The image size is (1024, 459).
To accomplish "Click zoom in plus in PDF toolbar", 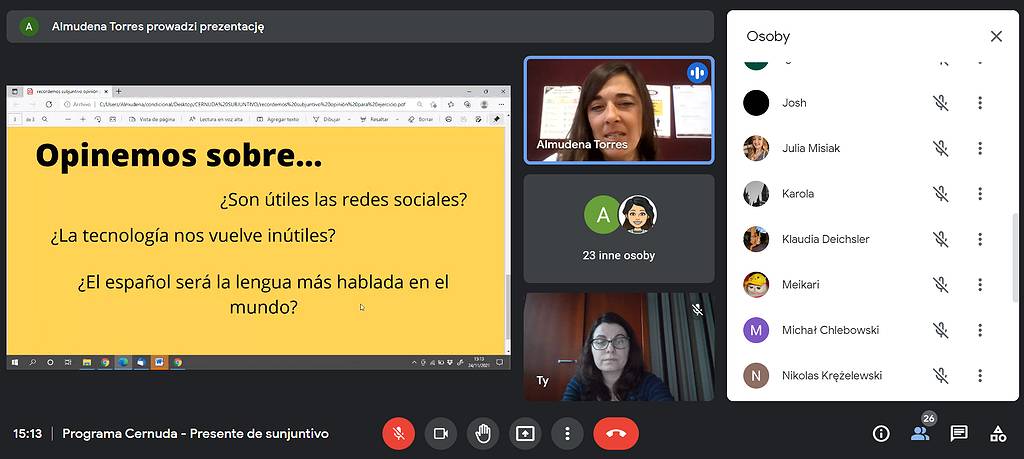I will pyautogui.click(x=83, y=119).
